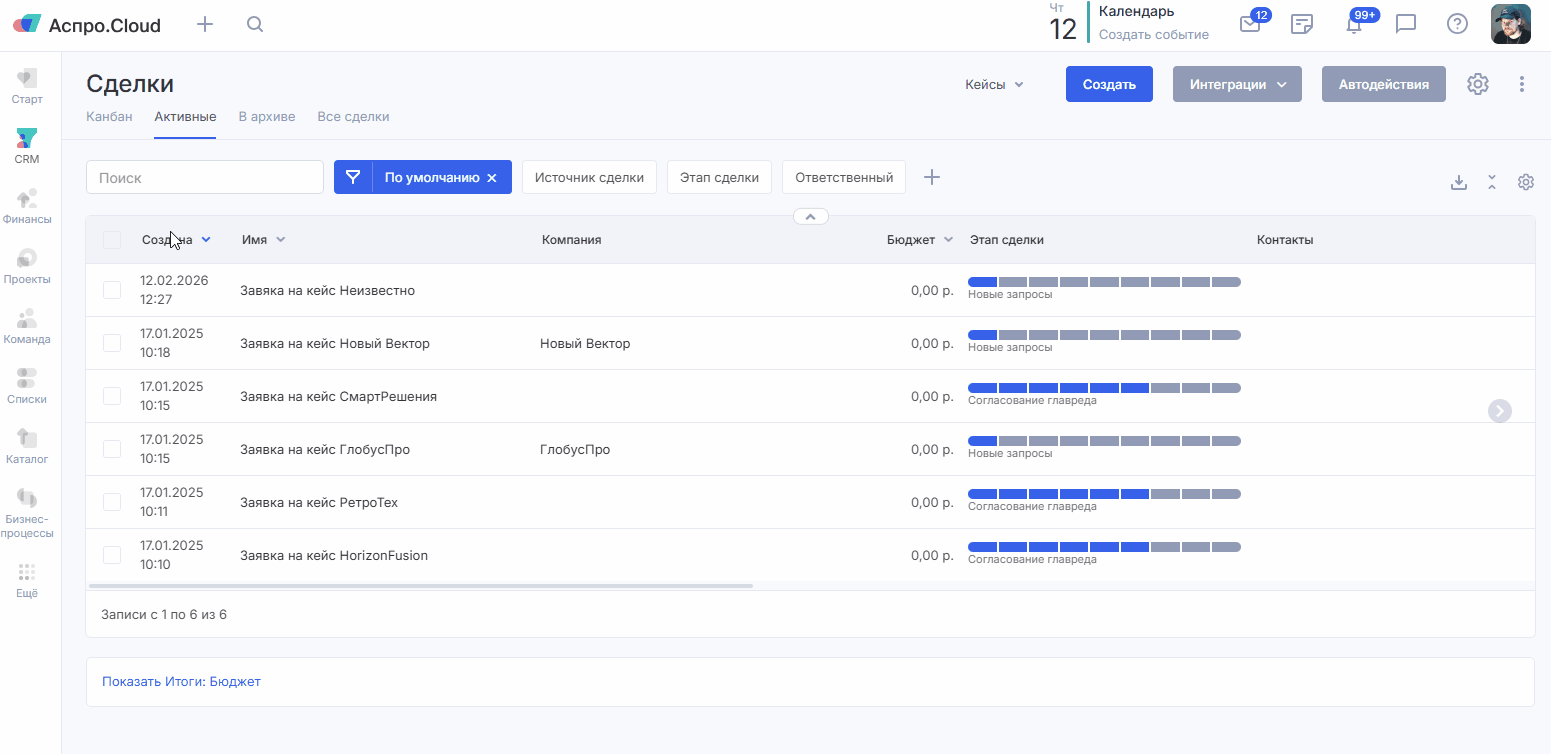
Task: Open the В архиве tab
Action: tap(266, 117)
